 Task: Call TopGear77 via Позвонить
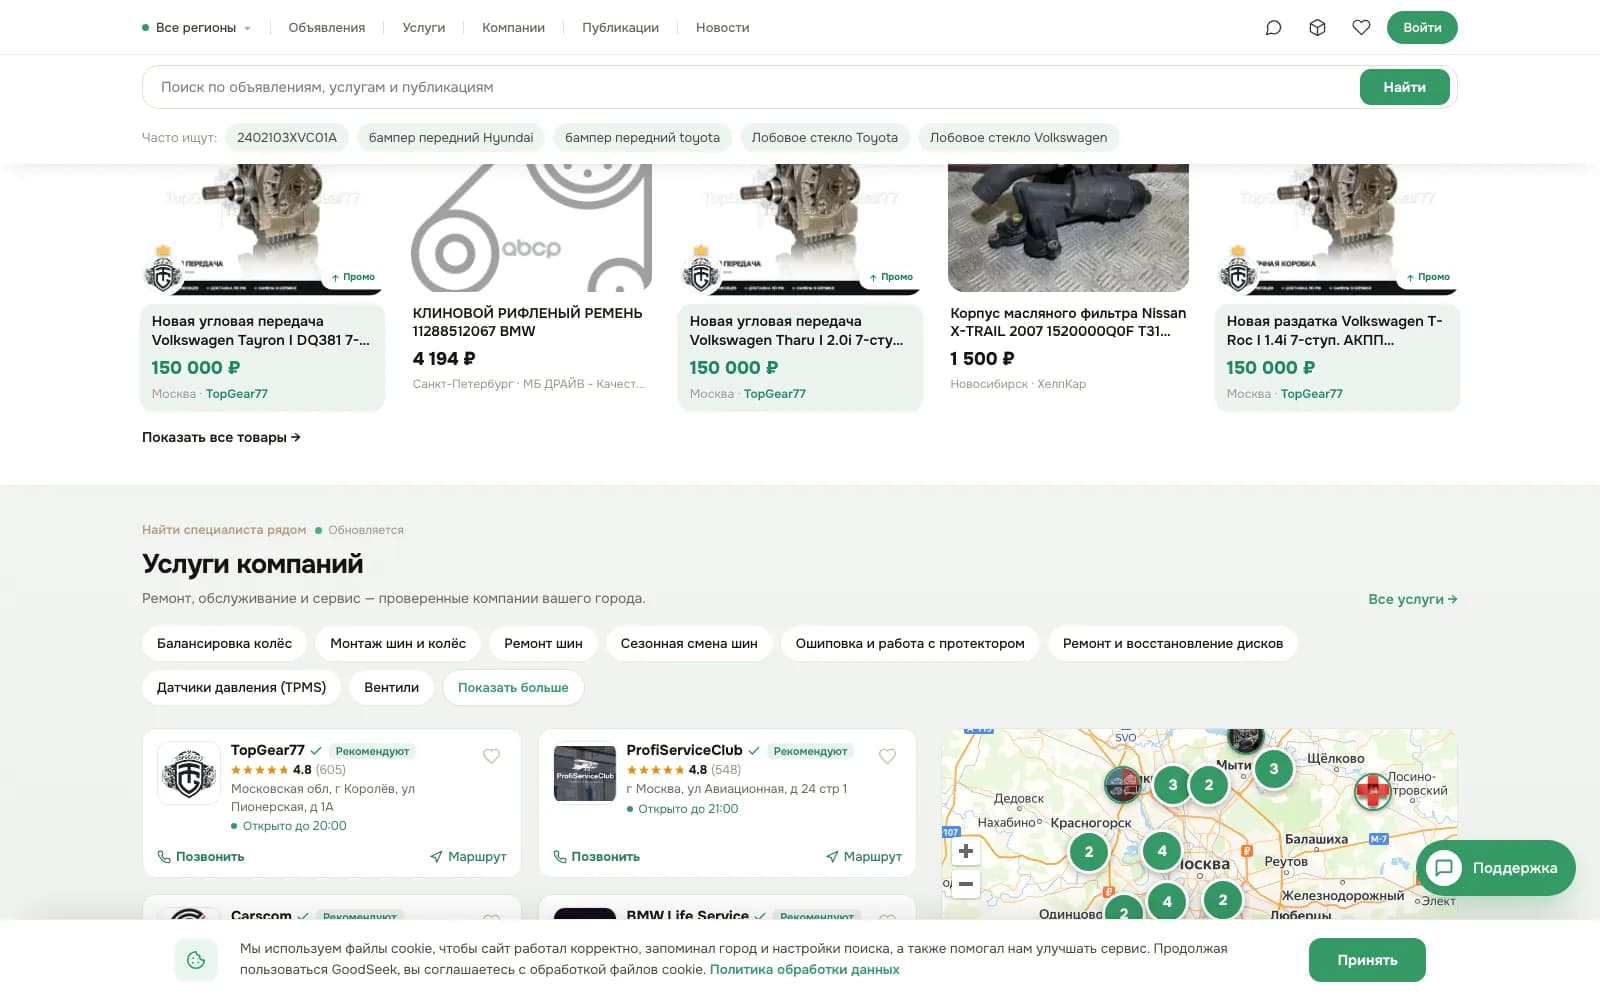click(201, 857)
